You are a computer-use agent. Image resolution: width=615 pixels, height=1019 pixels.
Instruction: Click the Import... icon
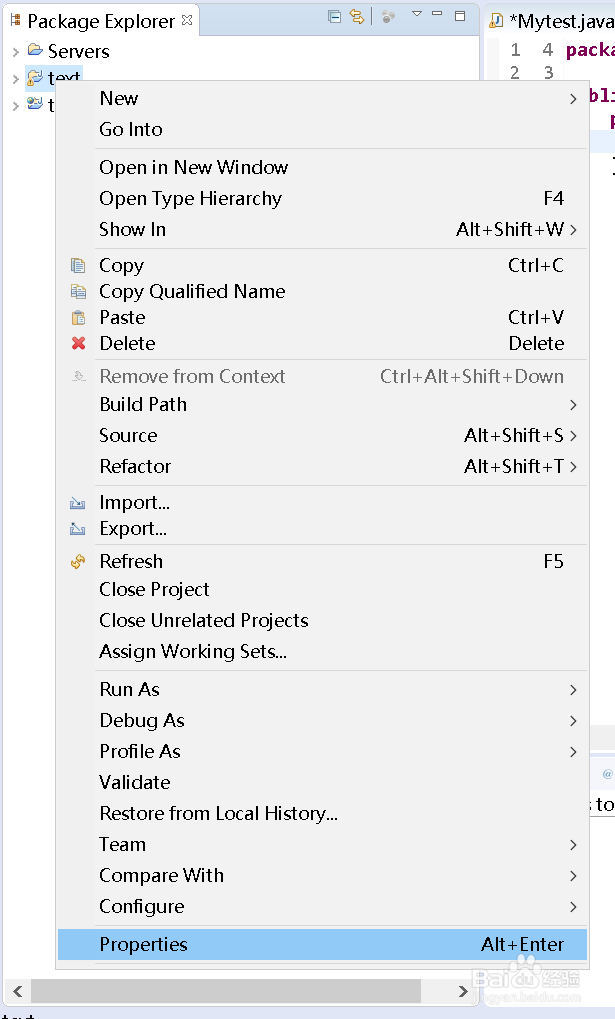[77, 502]
